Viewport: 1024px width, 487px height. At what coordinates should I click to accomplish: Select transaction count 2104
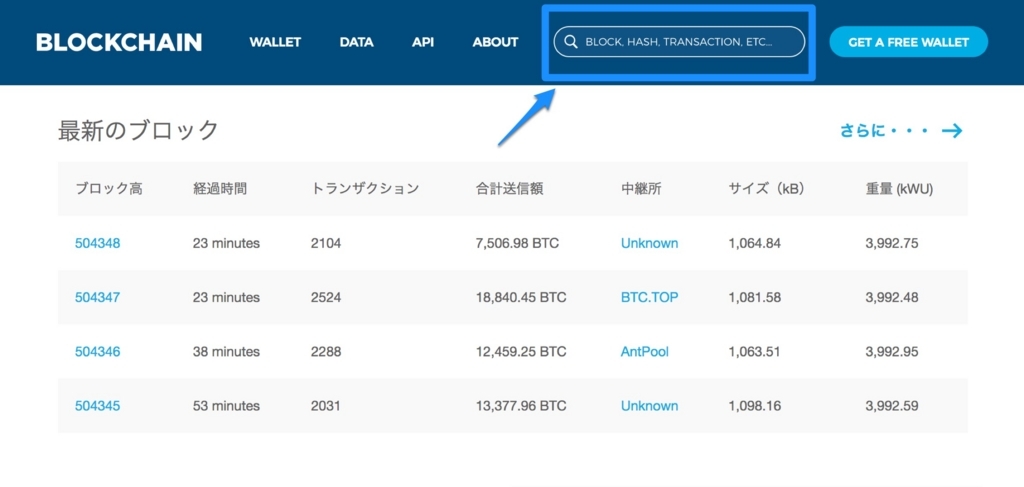tap(326, 244)
